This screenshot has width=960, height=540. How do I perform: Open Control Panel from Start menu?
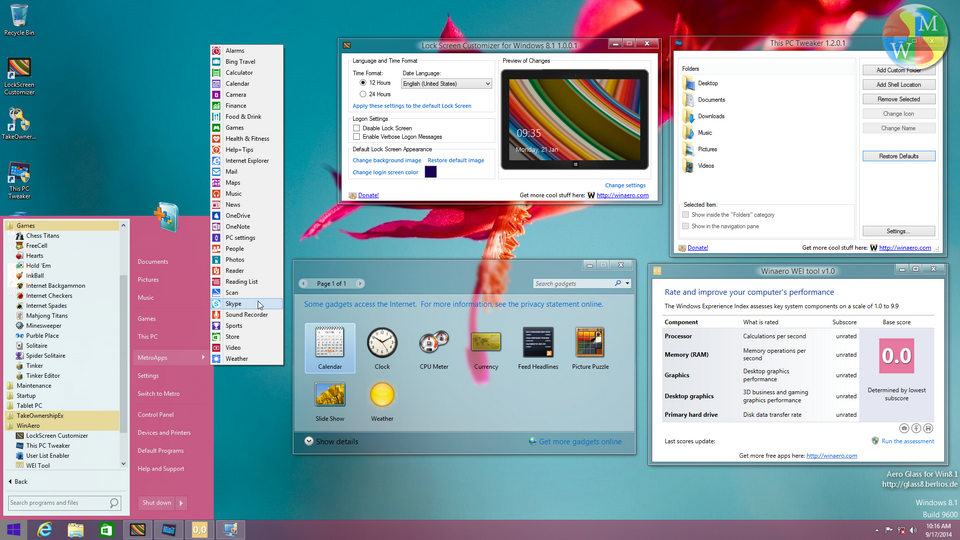coord(156,414)
